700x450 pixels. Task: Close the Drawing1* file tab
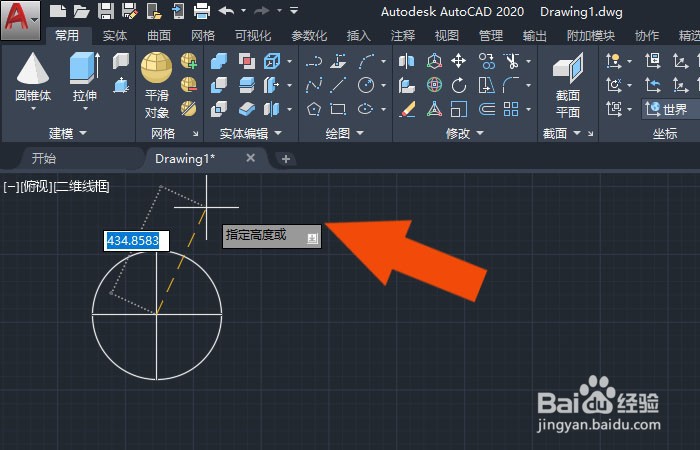(251, 158)
